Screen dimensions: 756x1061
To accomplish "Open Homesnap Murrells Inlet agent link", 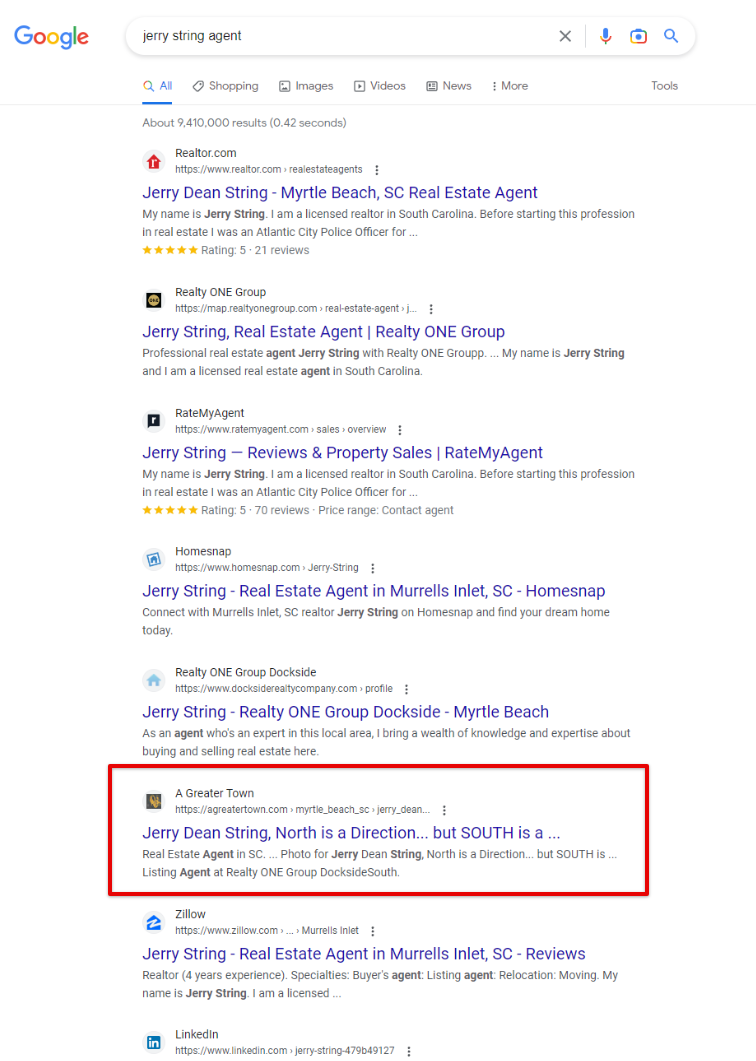I will tap(374, 591).
